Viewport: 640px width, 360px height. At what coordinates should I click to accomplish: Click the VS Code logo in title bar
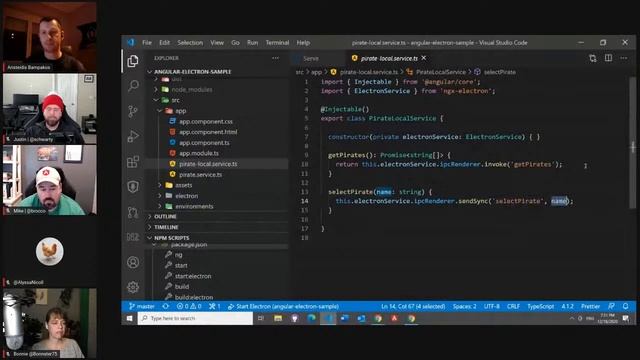(131, 42)
